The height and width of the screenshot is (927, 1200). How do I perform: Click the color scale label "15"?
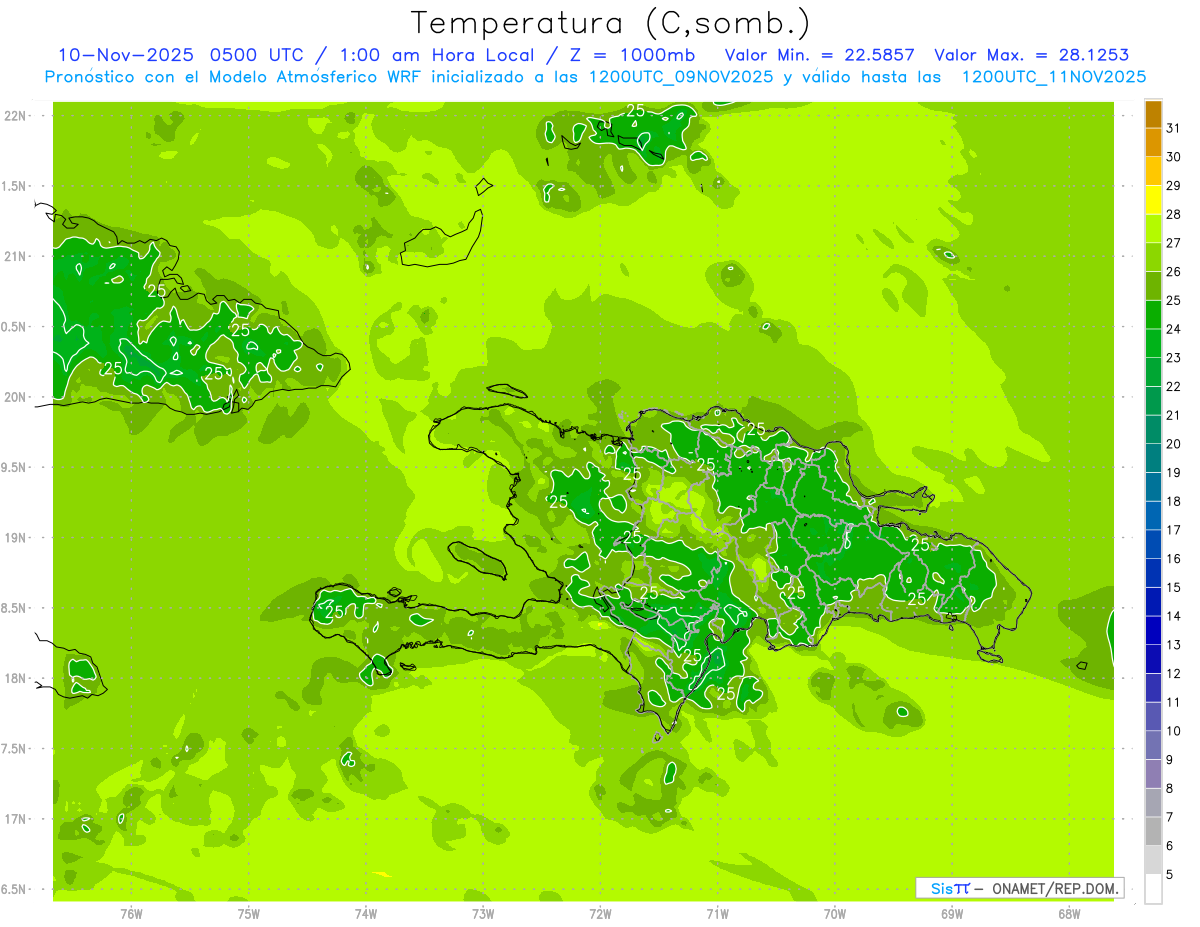point(1174,588)
